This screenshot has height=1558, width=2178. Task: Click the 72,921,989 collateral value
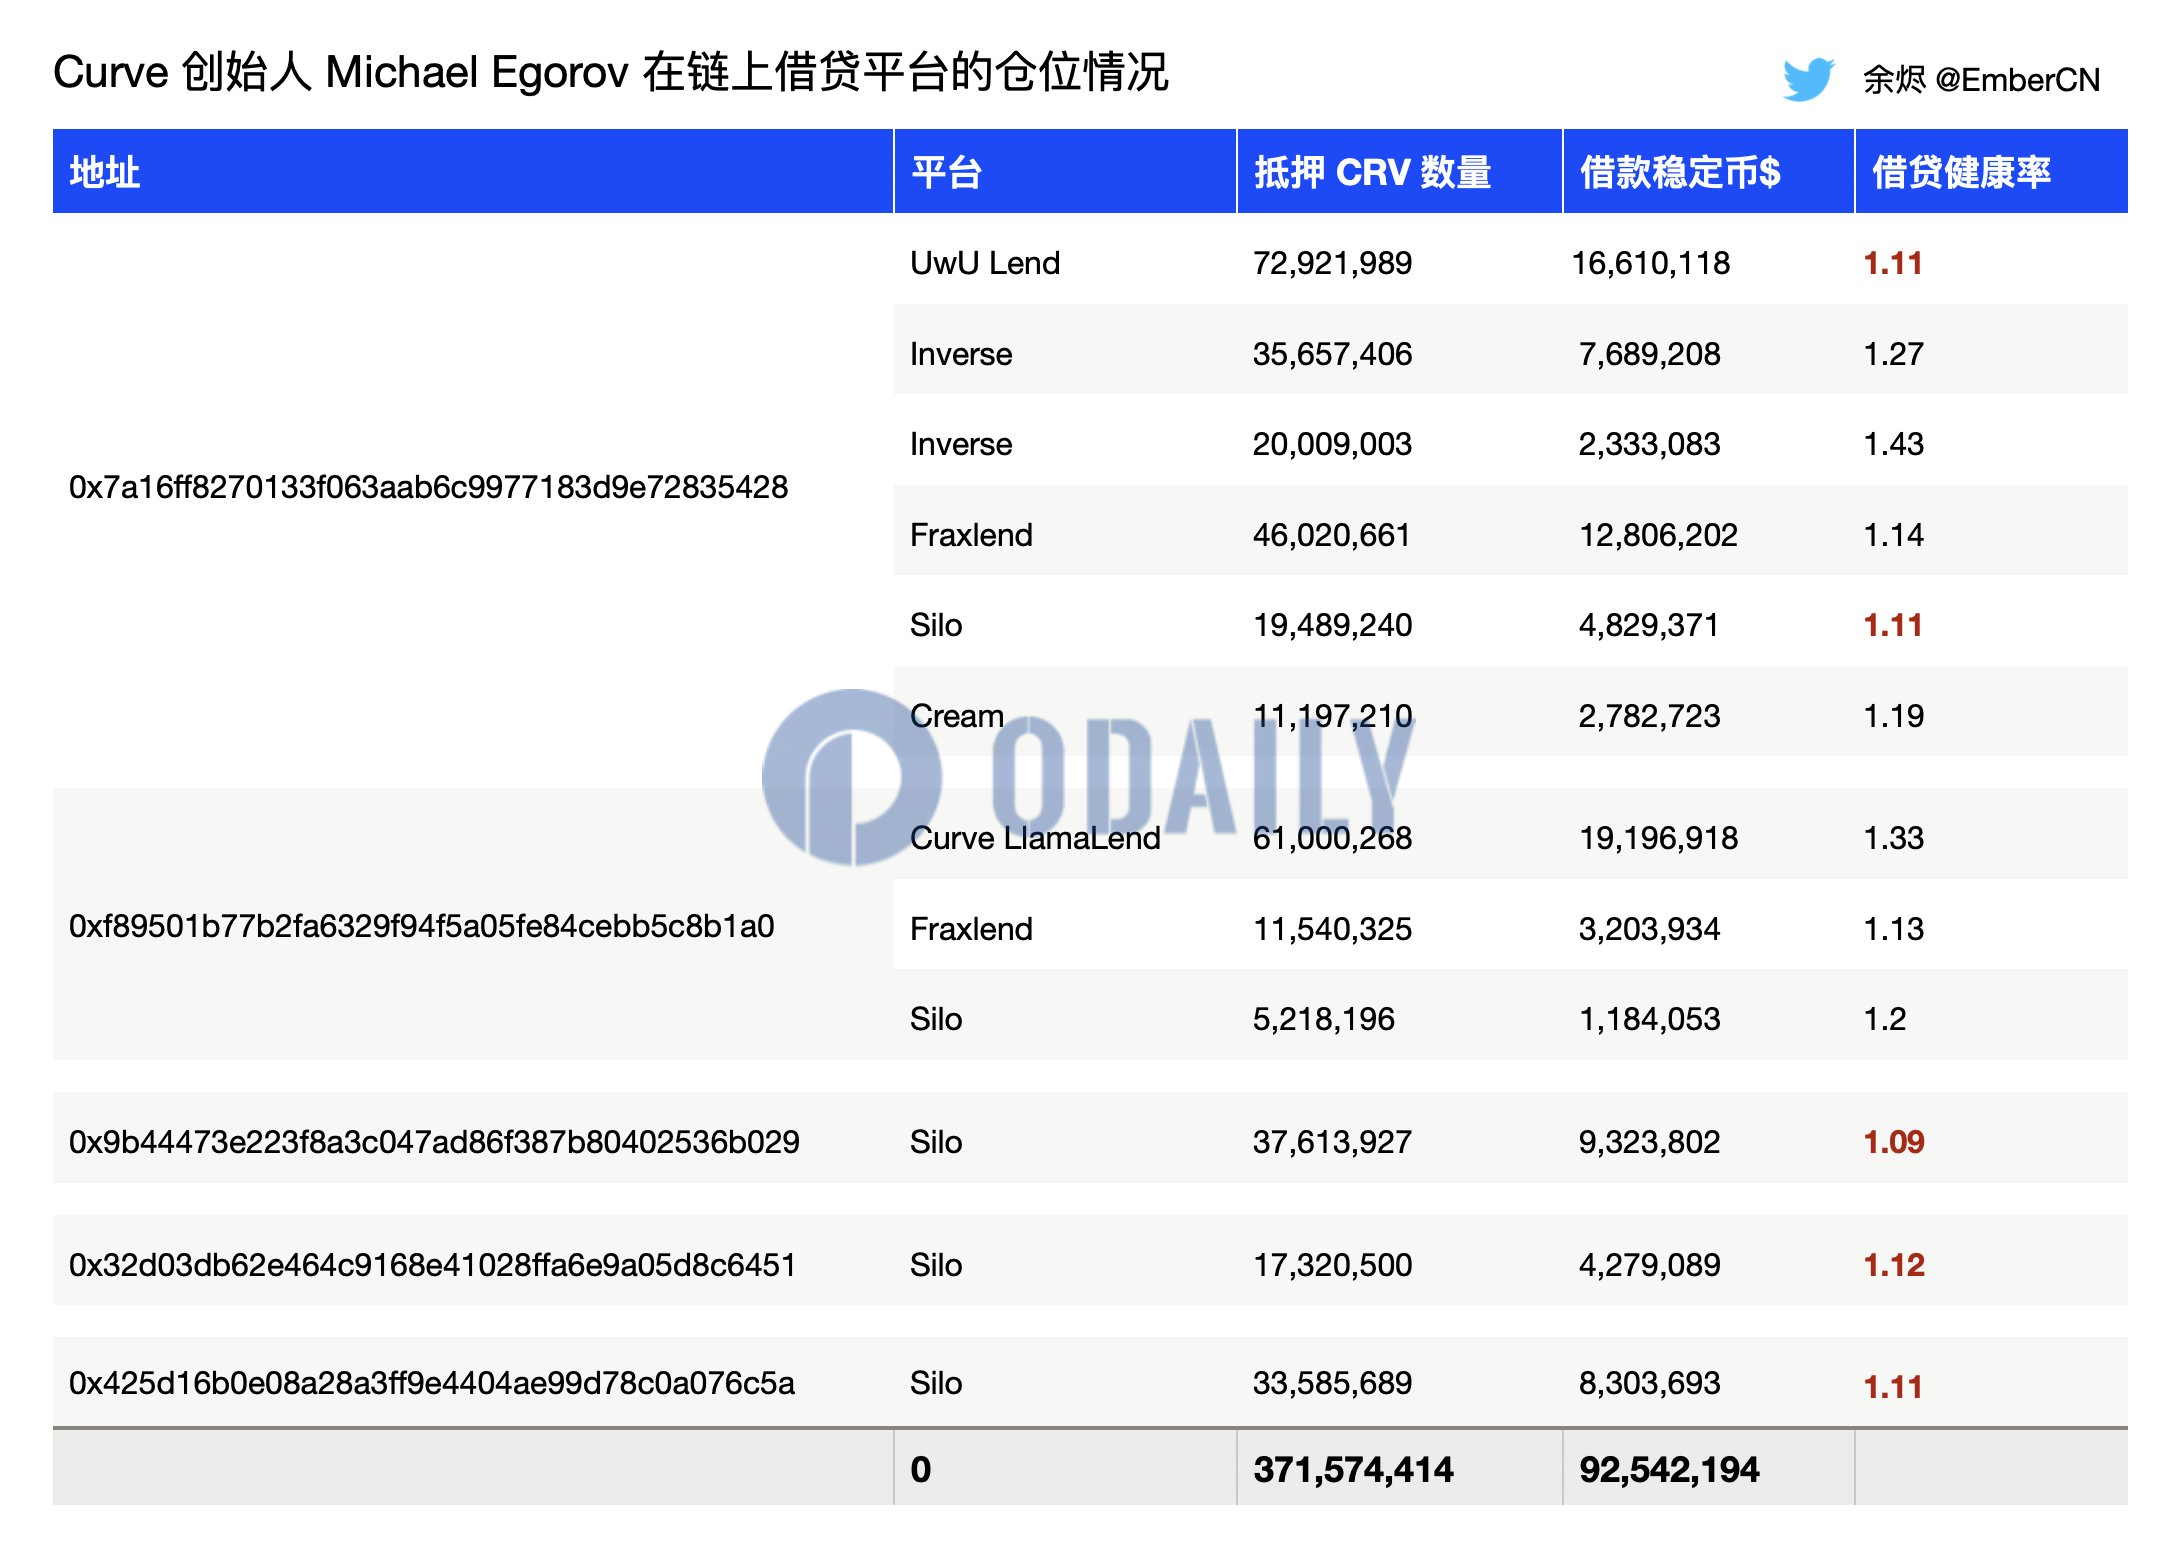click(1332, 263)
